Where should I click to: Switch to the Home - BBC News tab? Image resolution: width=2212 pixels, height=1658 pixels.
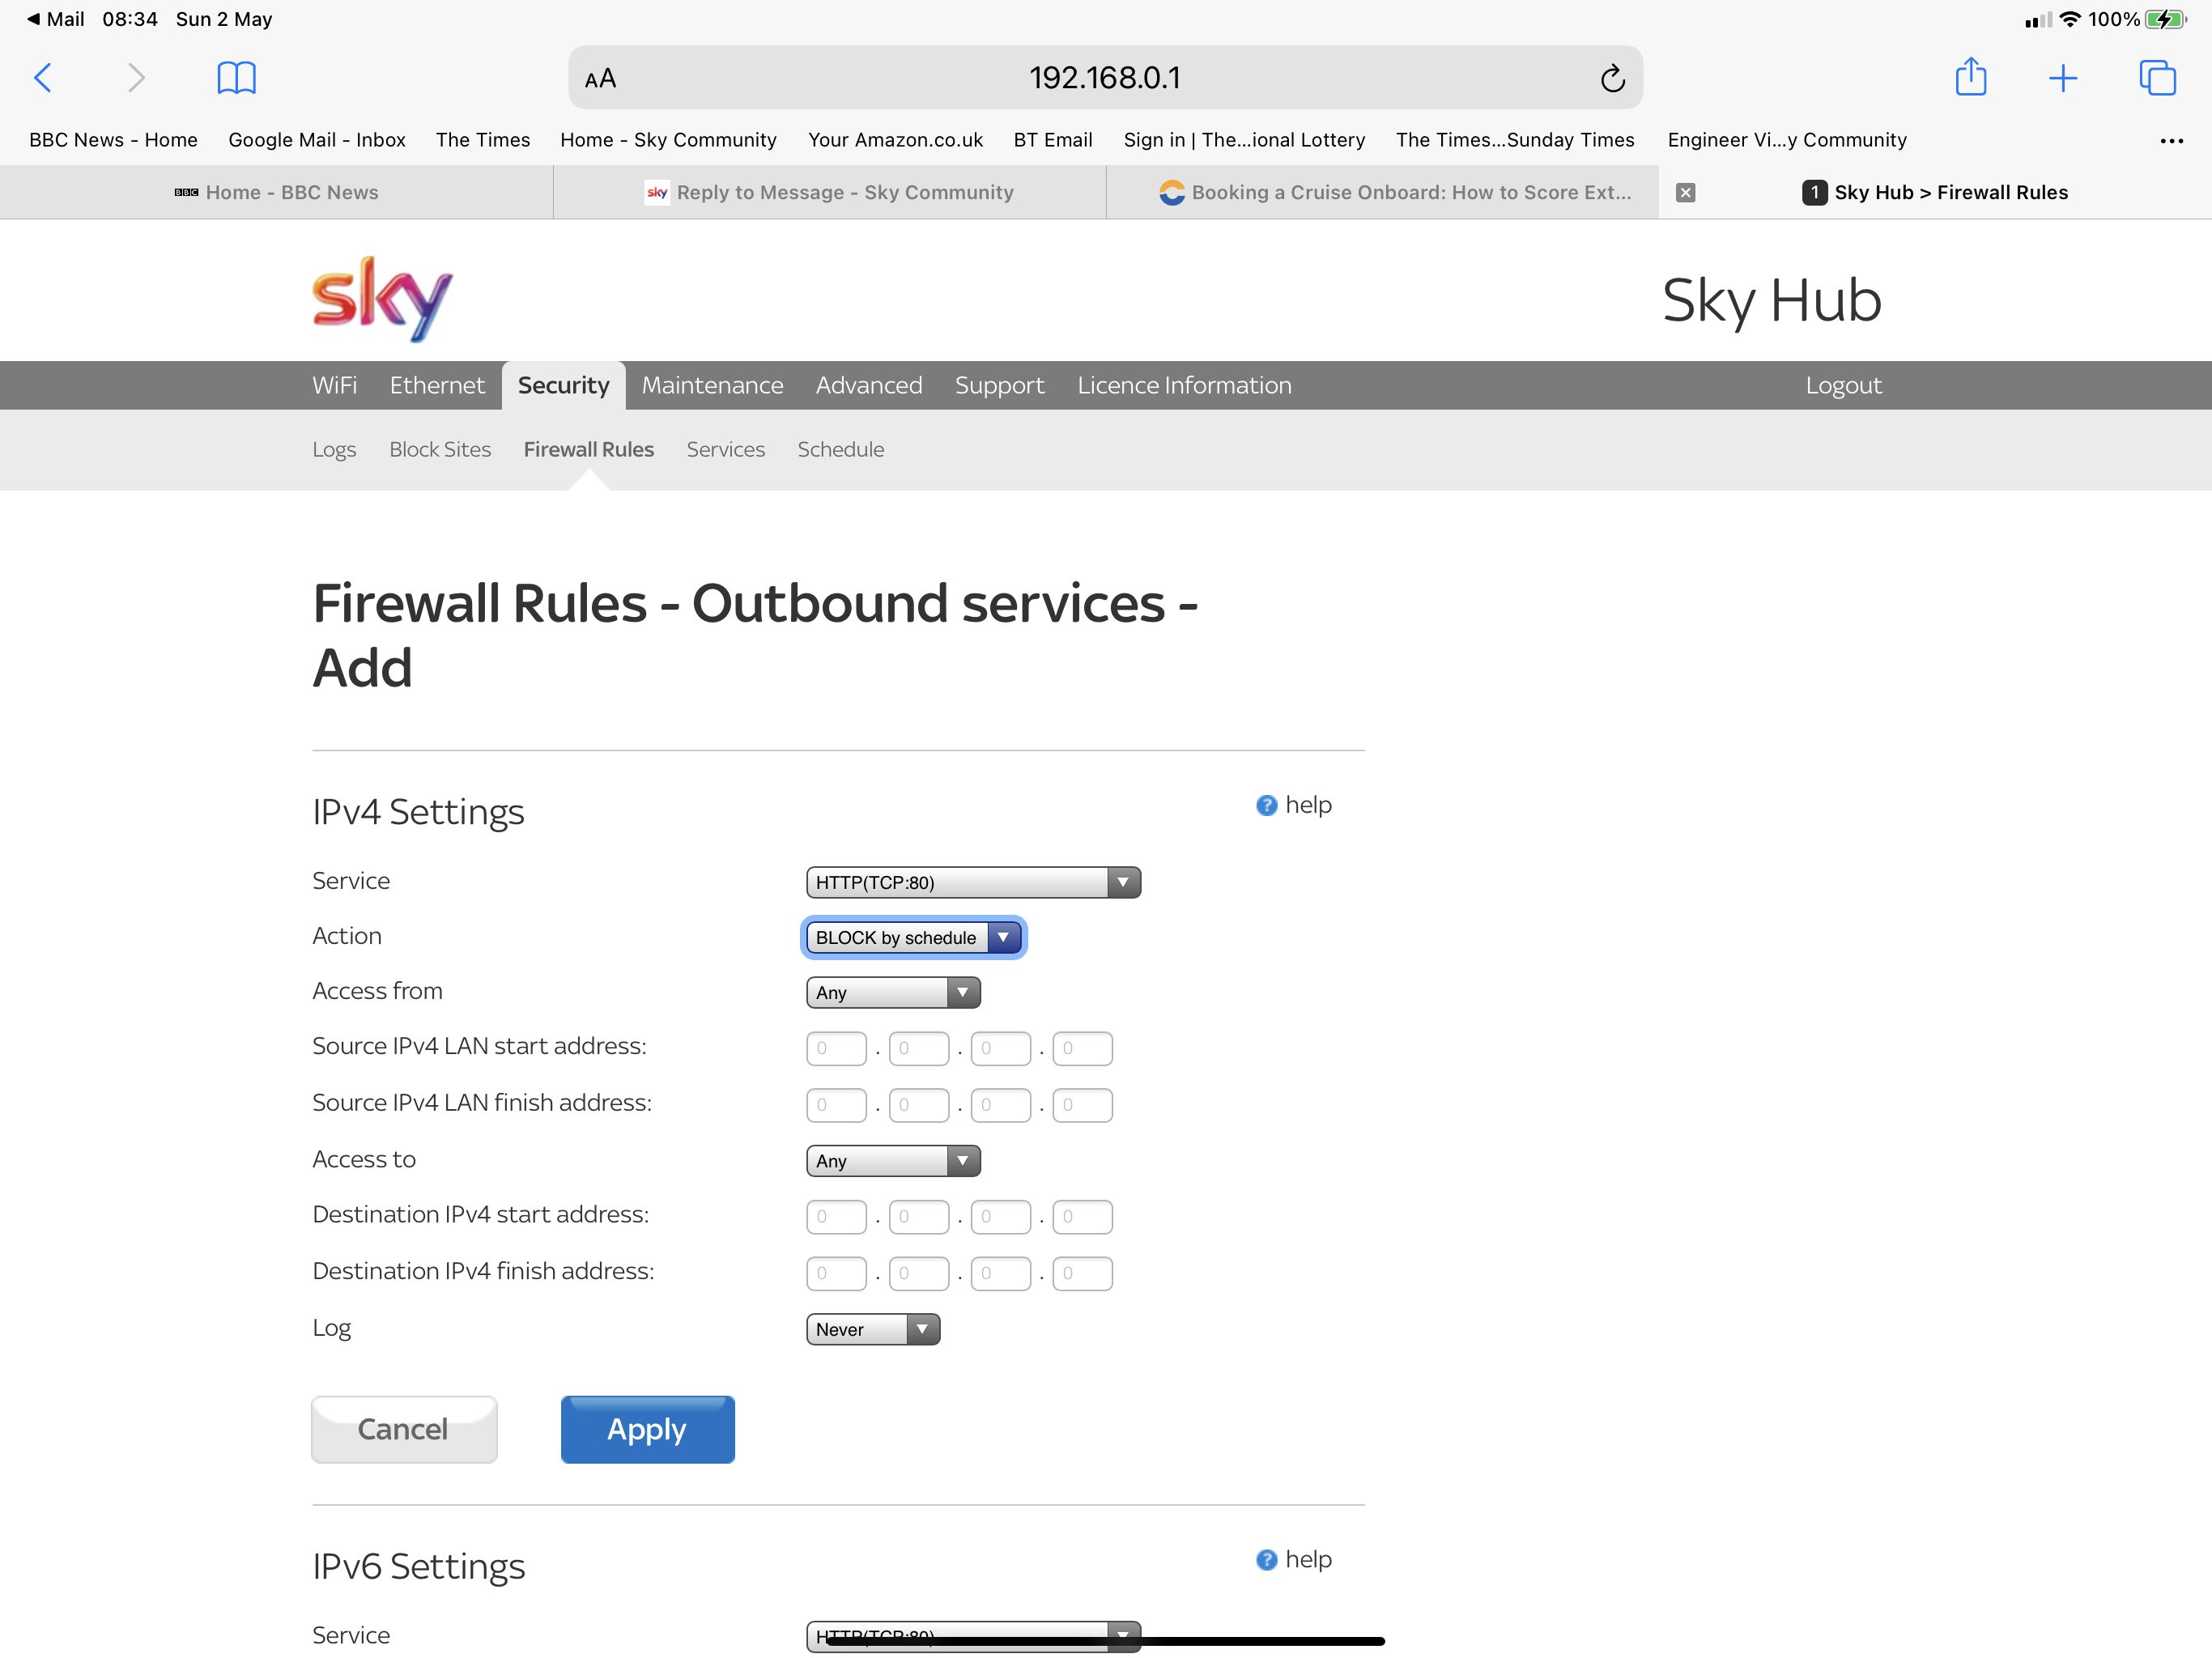point(277,192)
